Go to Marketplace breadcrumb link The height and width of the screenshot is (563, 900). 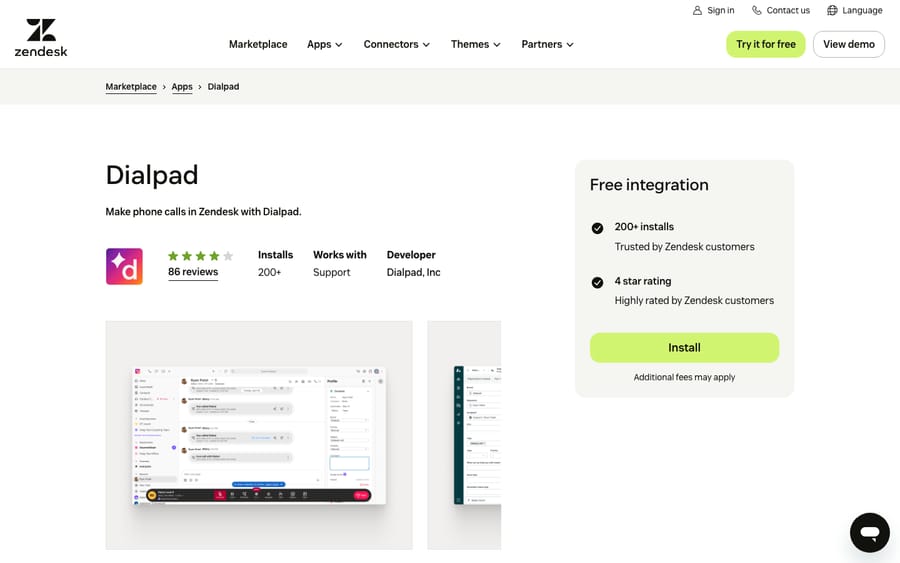point(131,87)
